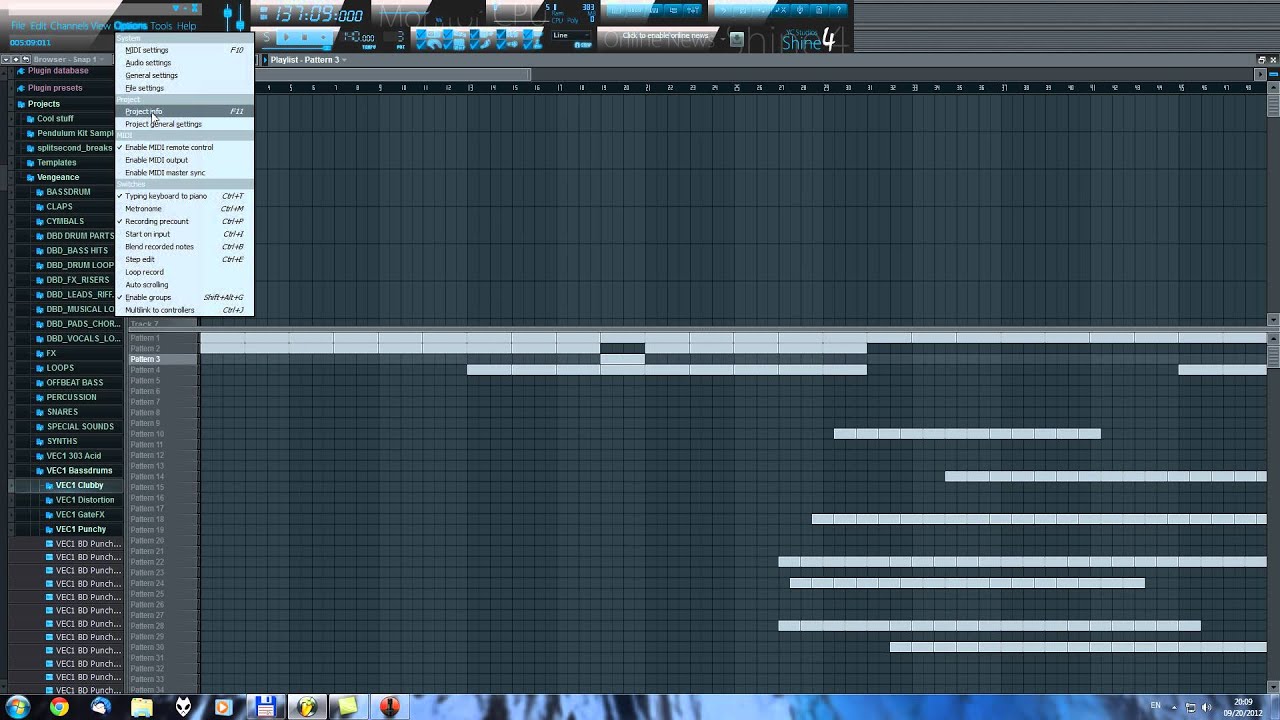Click to enable online news
1280x720 pixels.
665,36
